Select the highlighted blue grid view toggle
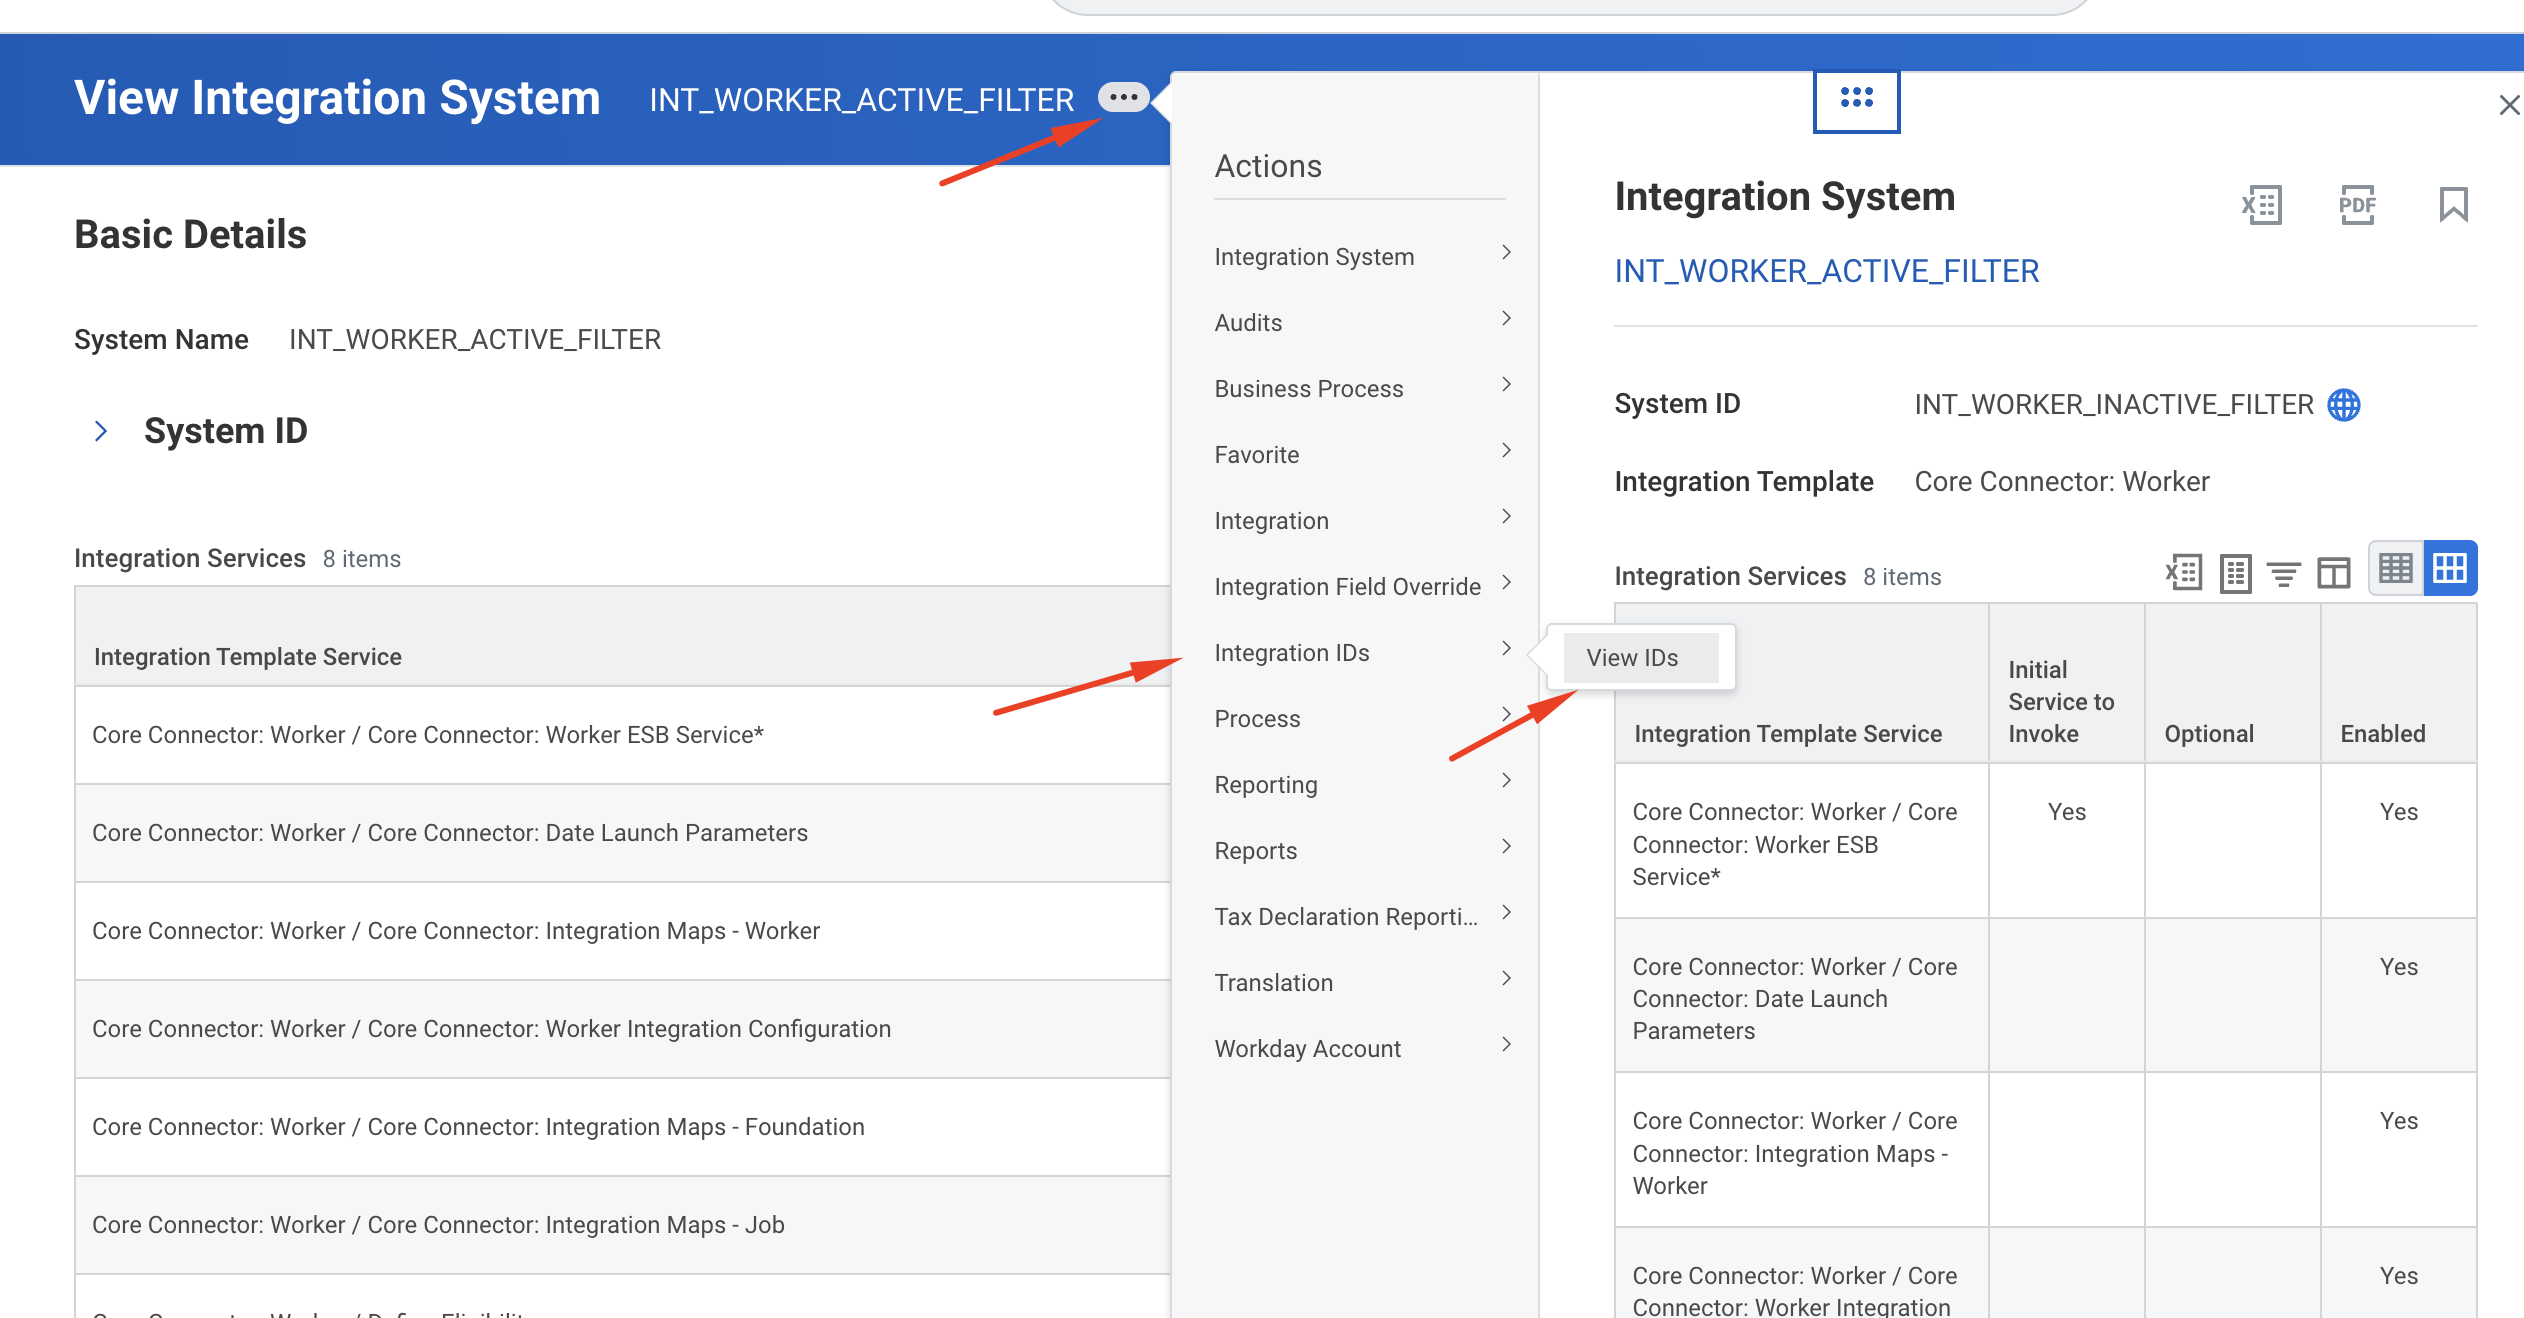Screen dimensions: 2524x1318 coord(2450,568)
